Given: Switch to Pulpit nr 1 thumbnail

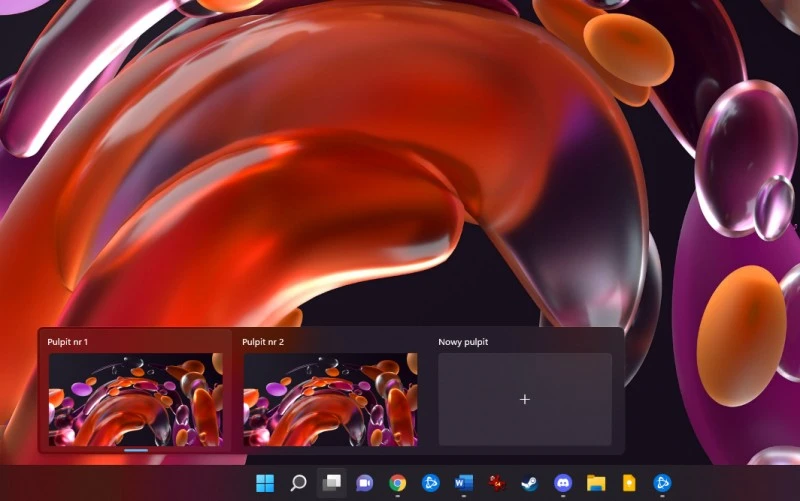Looking at the screenshot, I should 135,399.
